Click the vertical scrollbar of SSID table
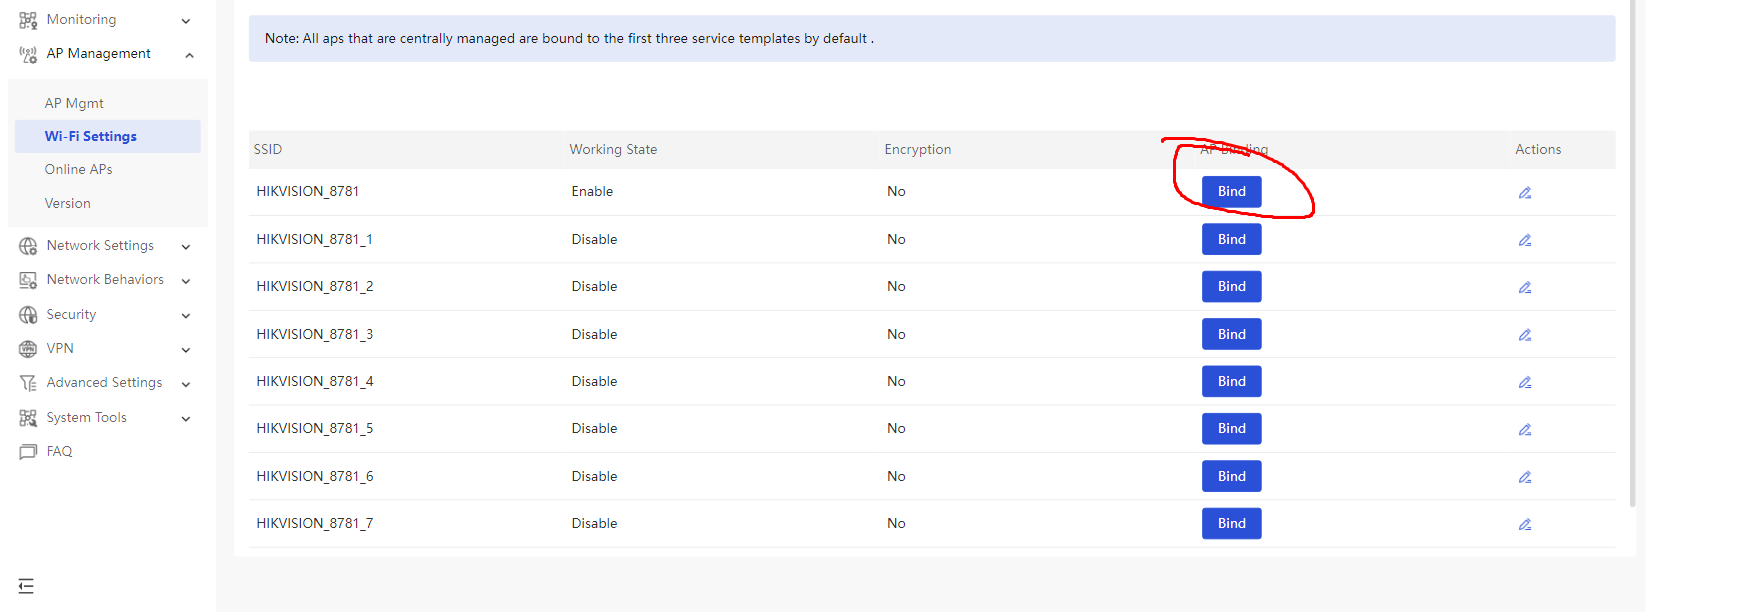1746x612 pixels. tap(1632, 250)
